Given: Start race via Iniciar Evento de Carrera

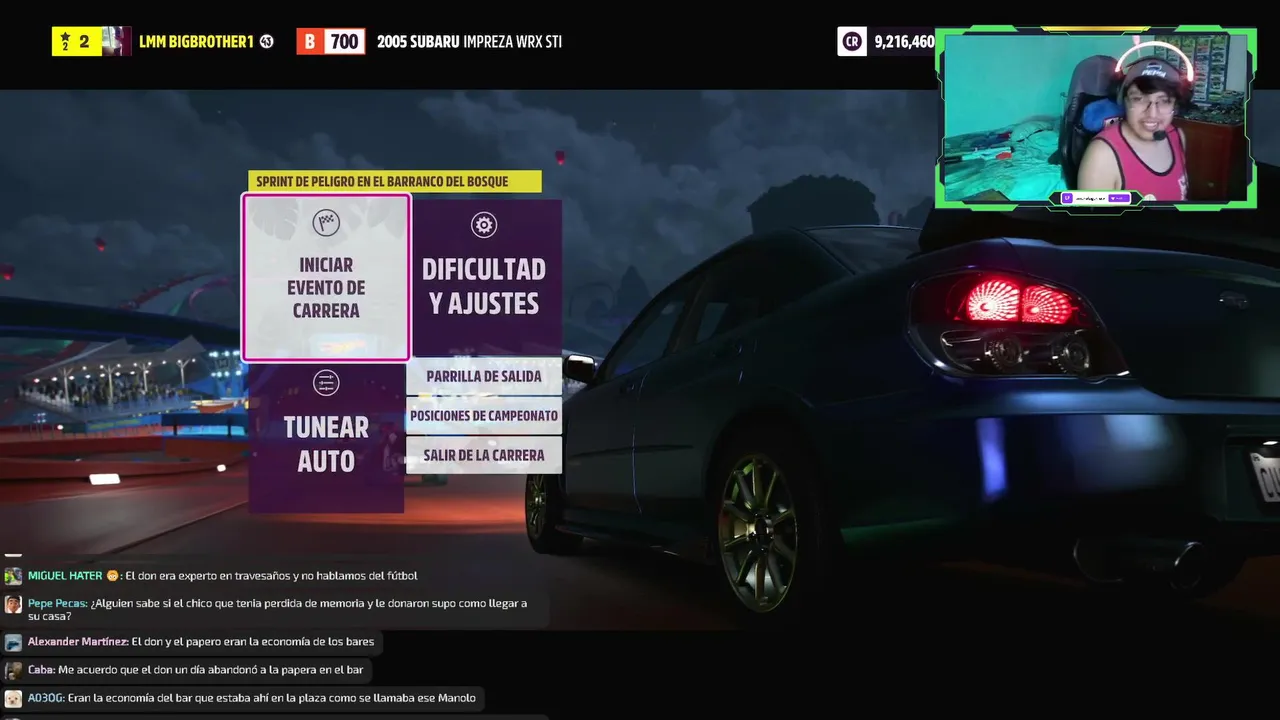Looking at the screenshot, I should tap(326, 277).
